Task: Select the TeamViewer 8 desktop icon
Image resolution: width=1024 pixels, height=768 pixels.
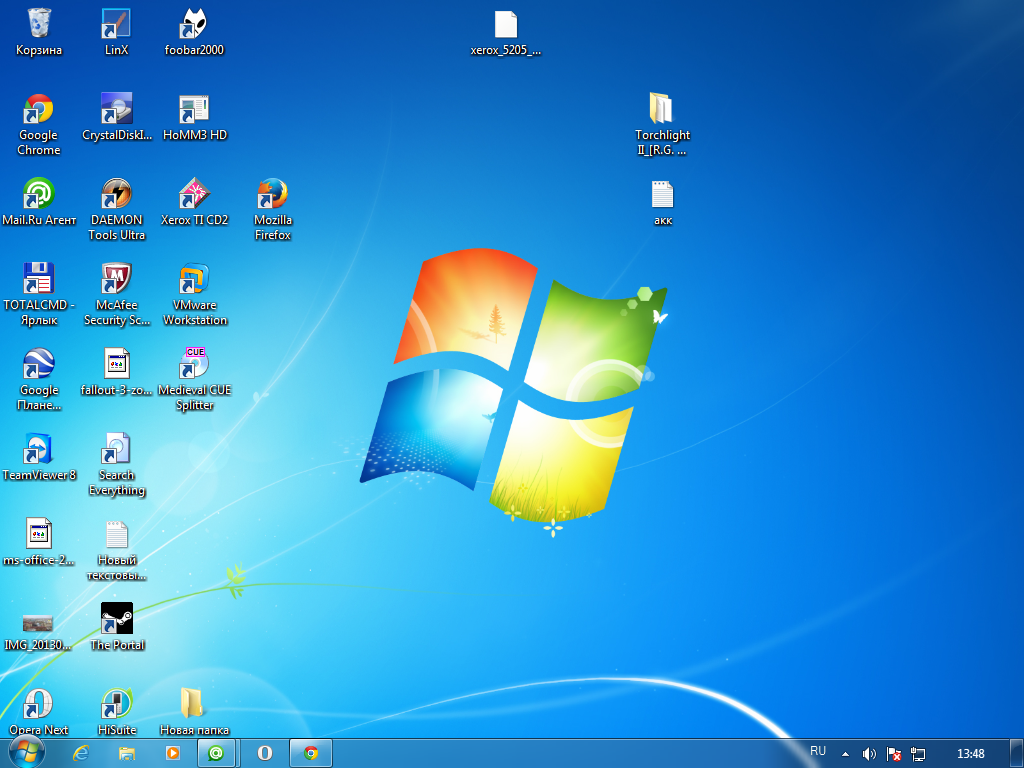Action: point(38,449)
